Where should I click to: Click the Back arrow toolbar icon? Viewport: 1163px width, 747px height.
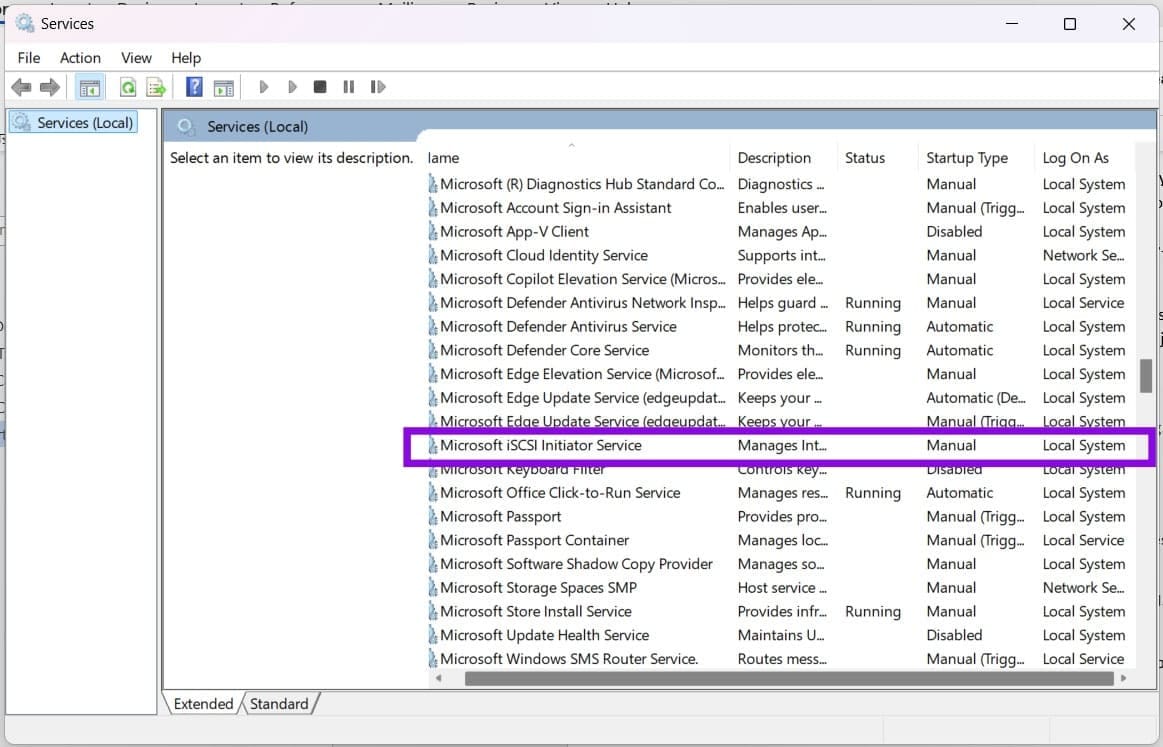click(22, 88)
